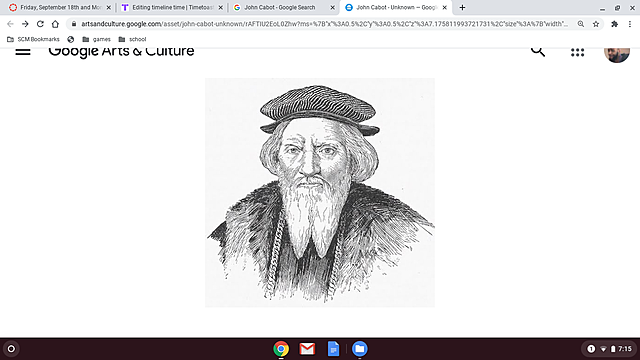
Task: Go back to the previous page
Action: click(x=10, y=24)
